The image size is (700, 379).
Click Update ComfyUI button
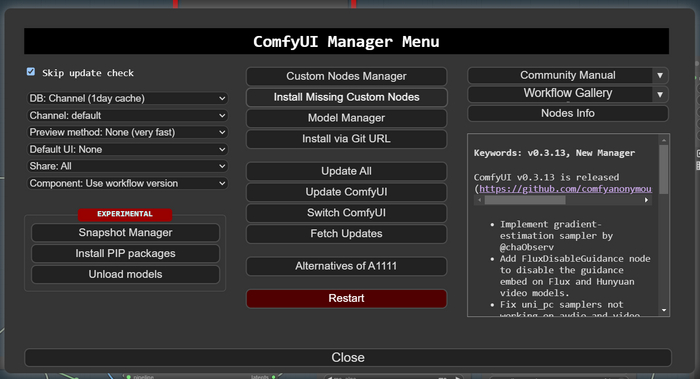pos(346,192)
